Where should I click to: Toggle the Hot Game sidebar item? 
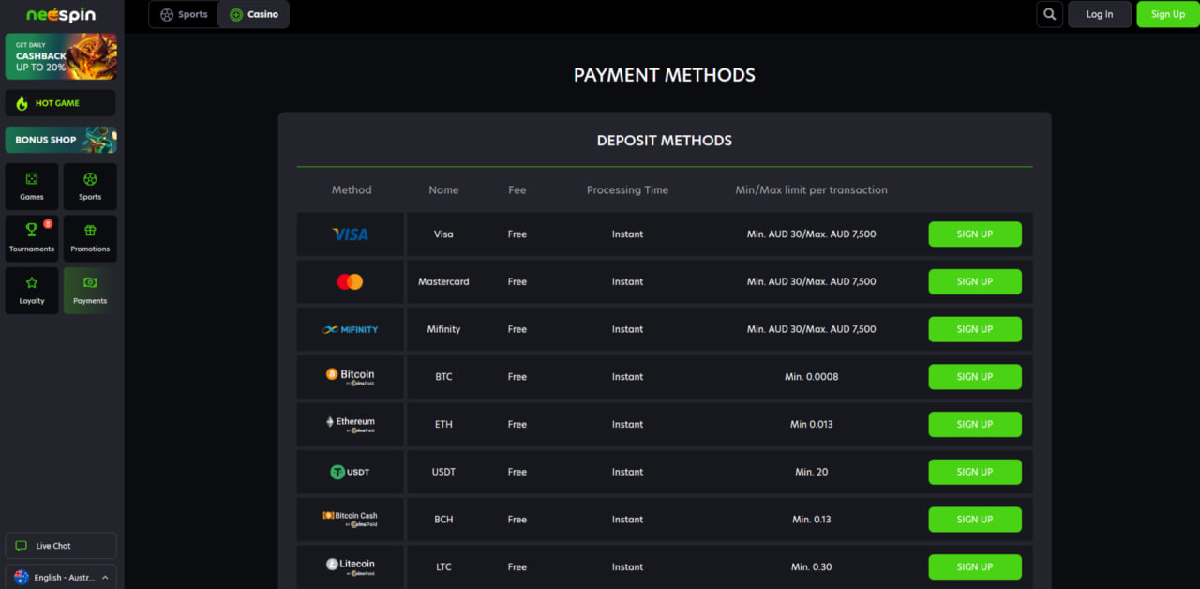[60, 102]
